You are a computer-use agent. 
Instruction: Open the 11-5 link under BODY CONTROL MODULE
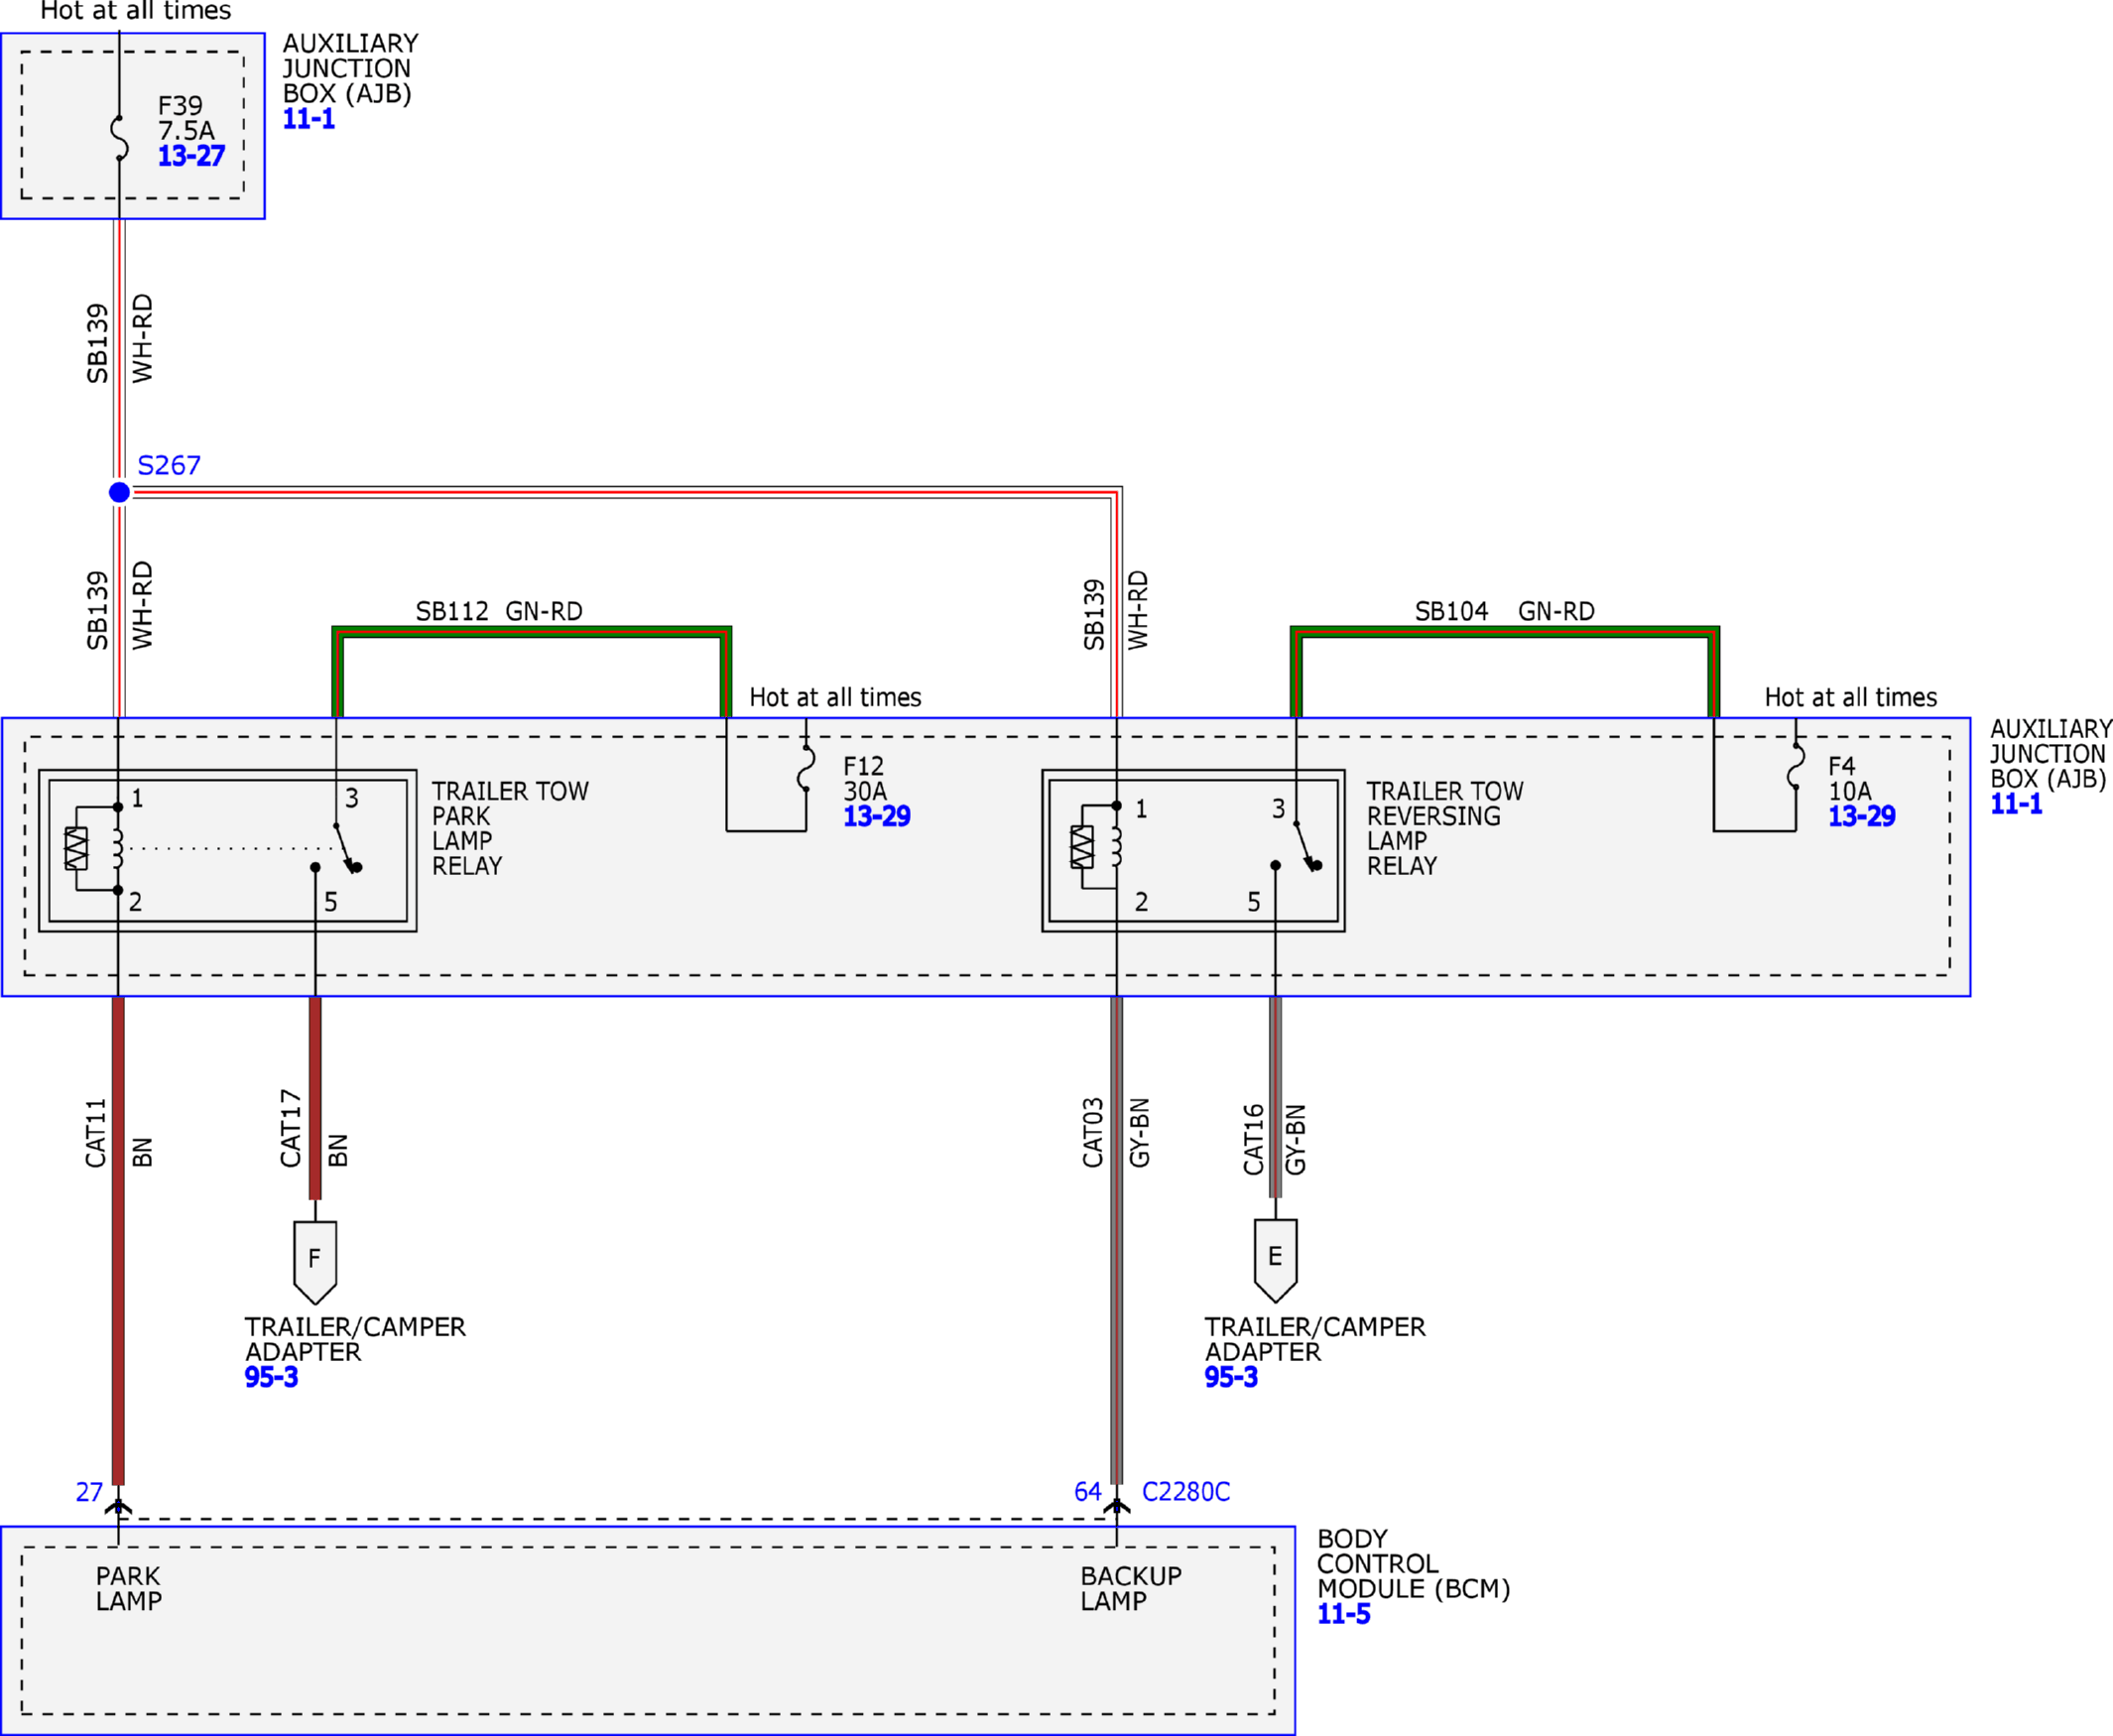(x=1343, y=1614)
